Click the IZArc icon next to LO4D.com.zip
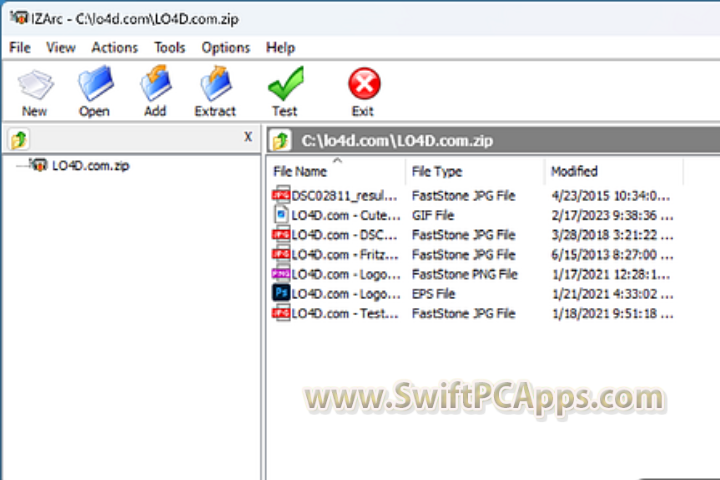The width and height of the screenshot is (720, 480). [x=39, y=164]
